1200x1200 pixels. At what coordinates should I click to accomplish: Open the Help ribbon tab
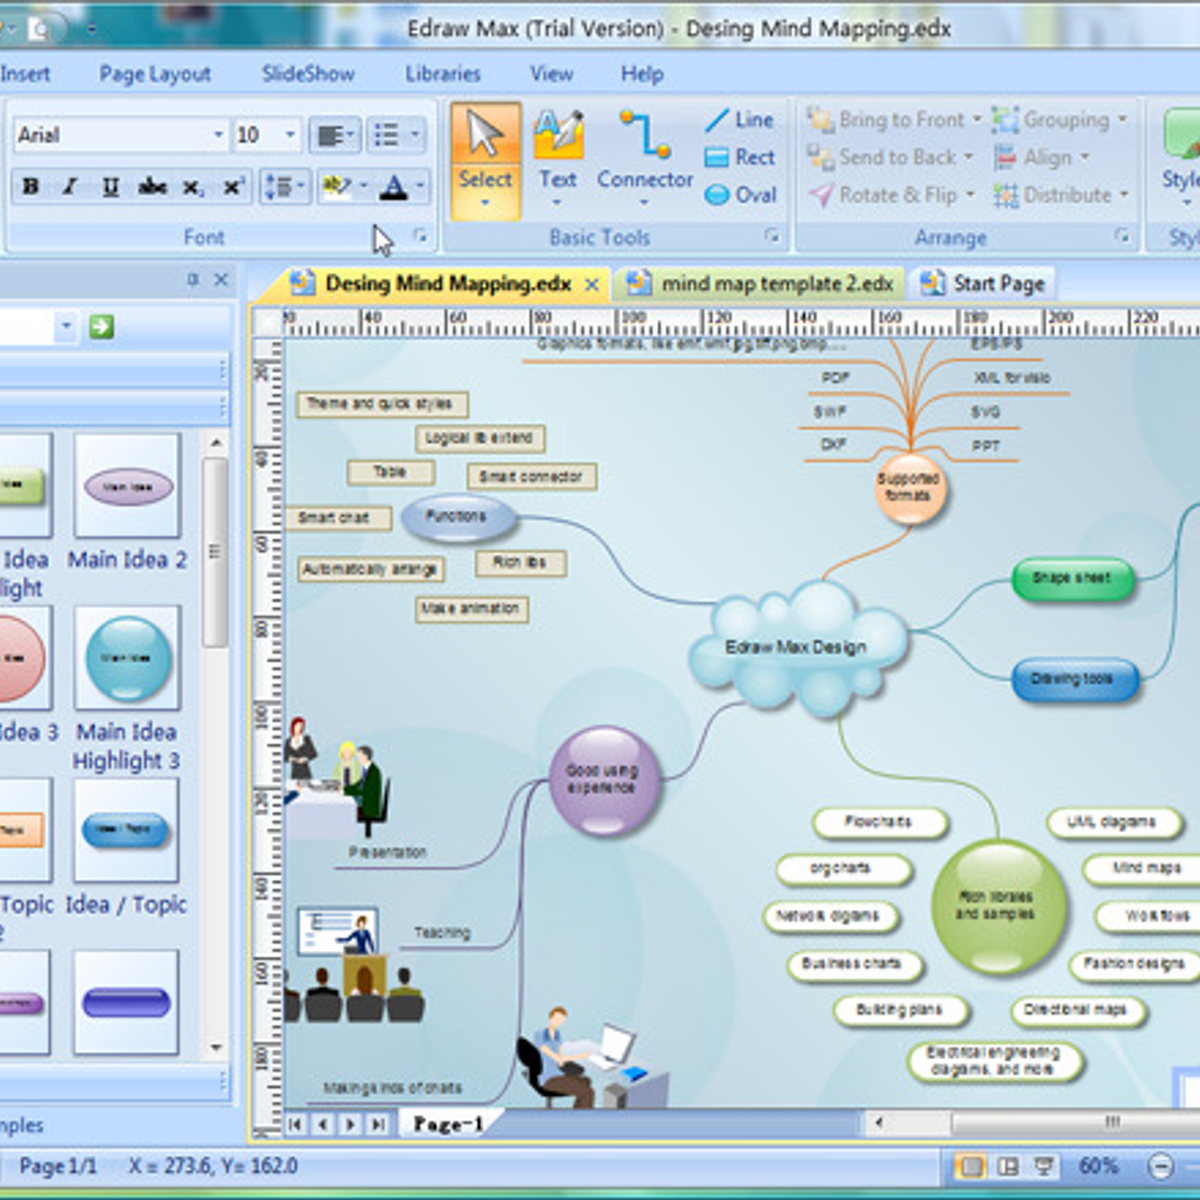tap(642, 74)
